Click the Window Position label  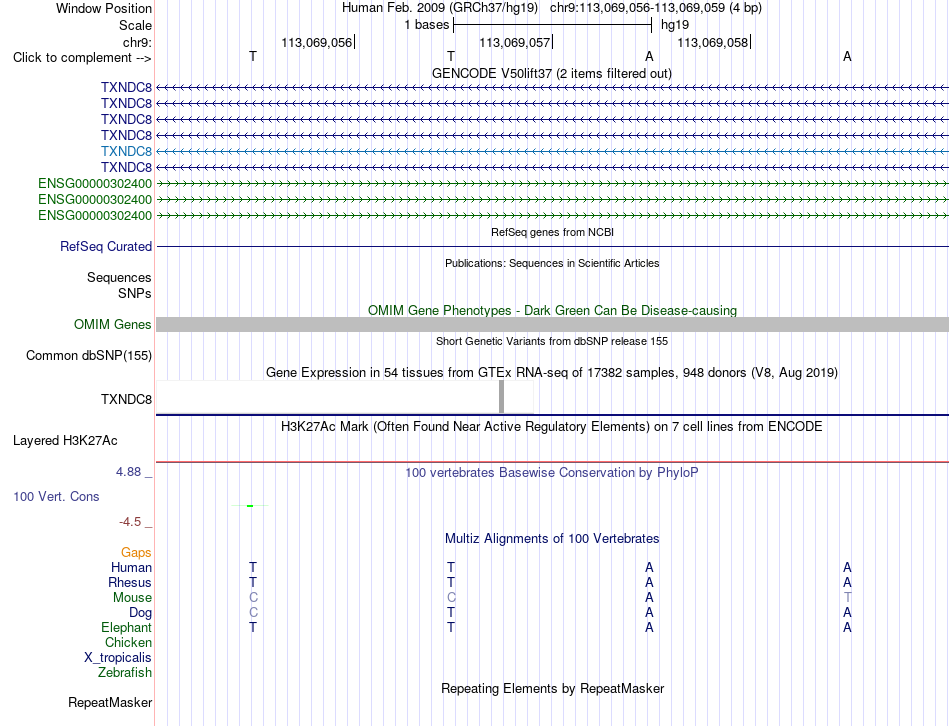tap(104, 8)
